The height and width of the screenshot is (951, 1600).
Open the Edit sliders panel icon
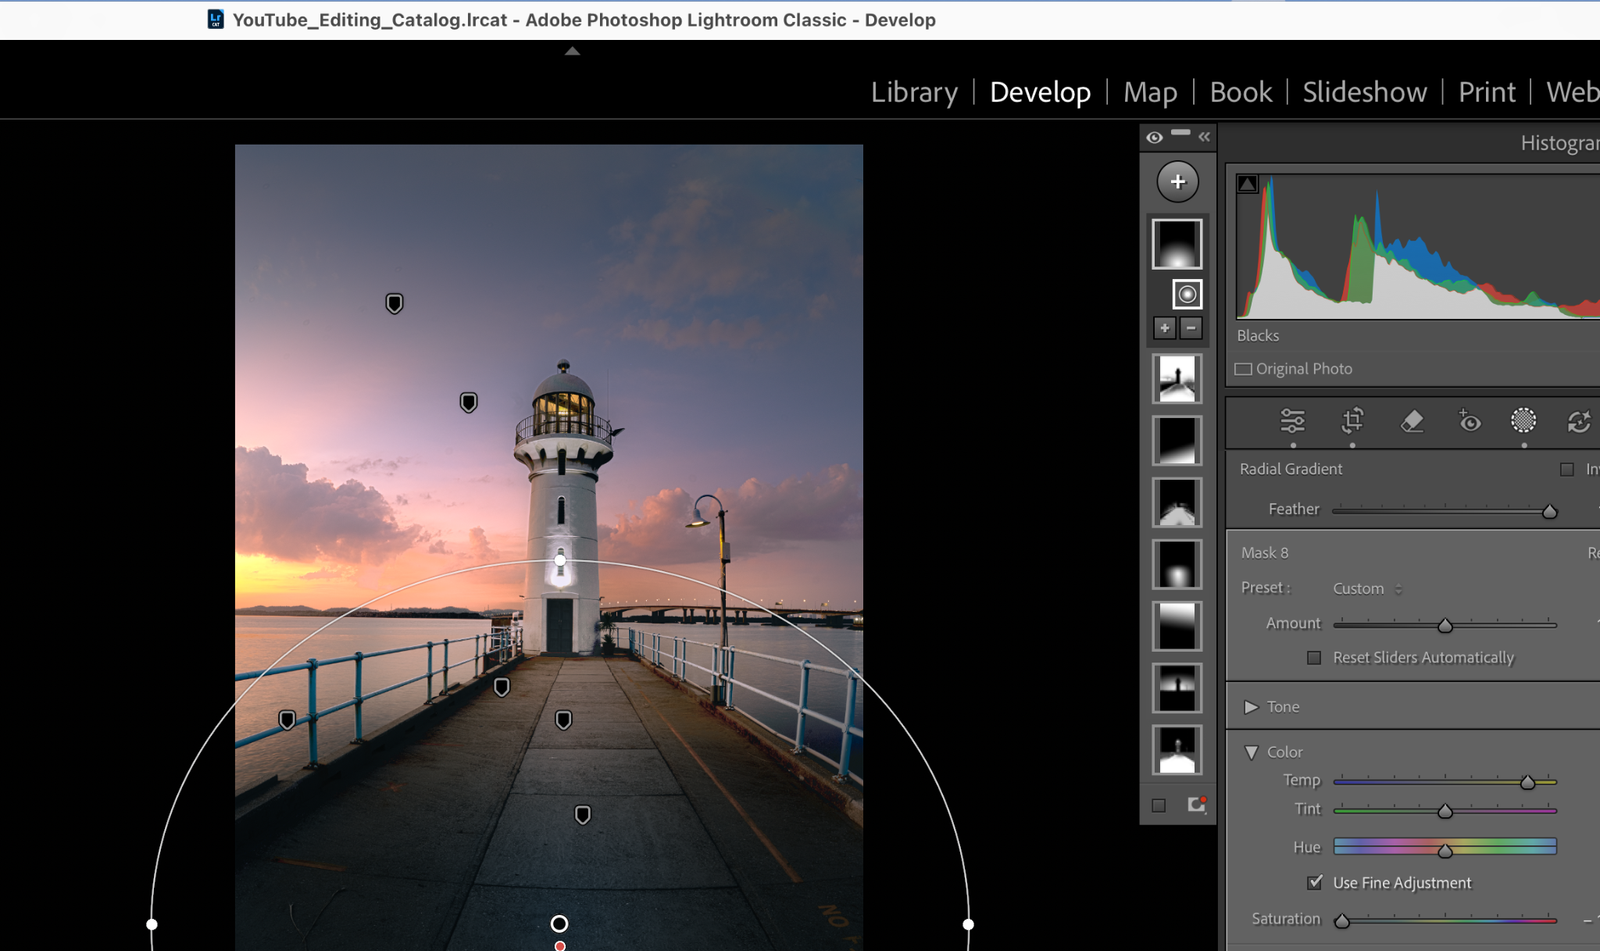tap(1292, 421)
